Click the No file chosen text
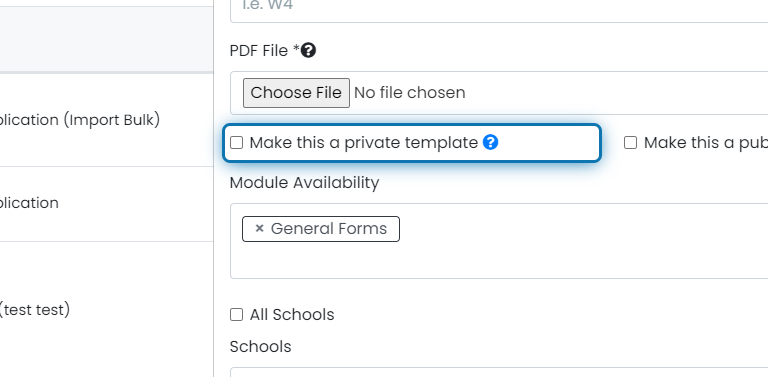This screenshot has width=768, height=377. pyautogui.click(x=409, y=93)
